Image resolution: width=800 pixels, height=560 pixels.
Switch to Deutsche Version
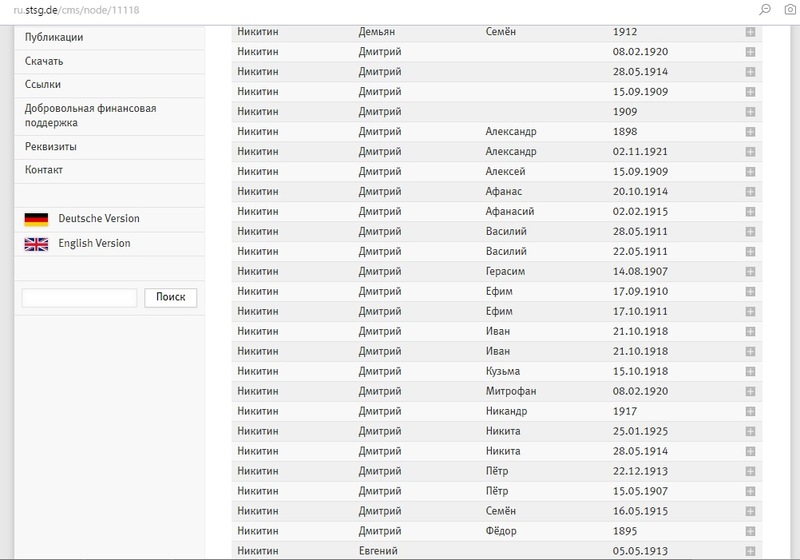pos(99,219)
